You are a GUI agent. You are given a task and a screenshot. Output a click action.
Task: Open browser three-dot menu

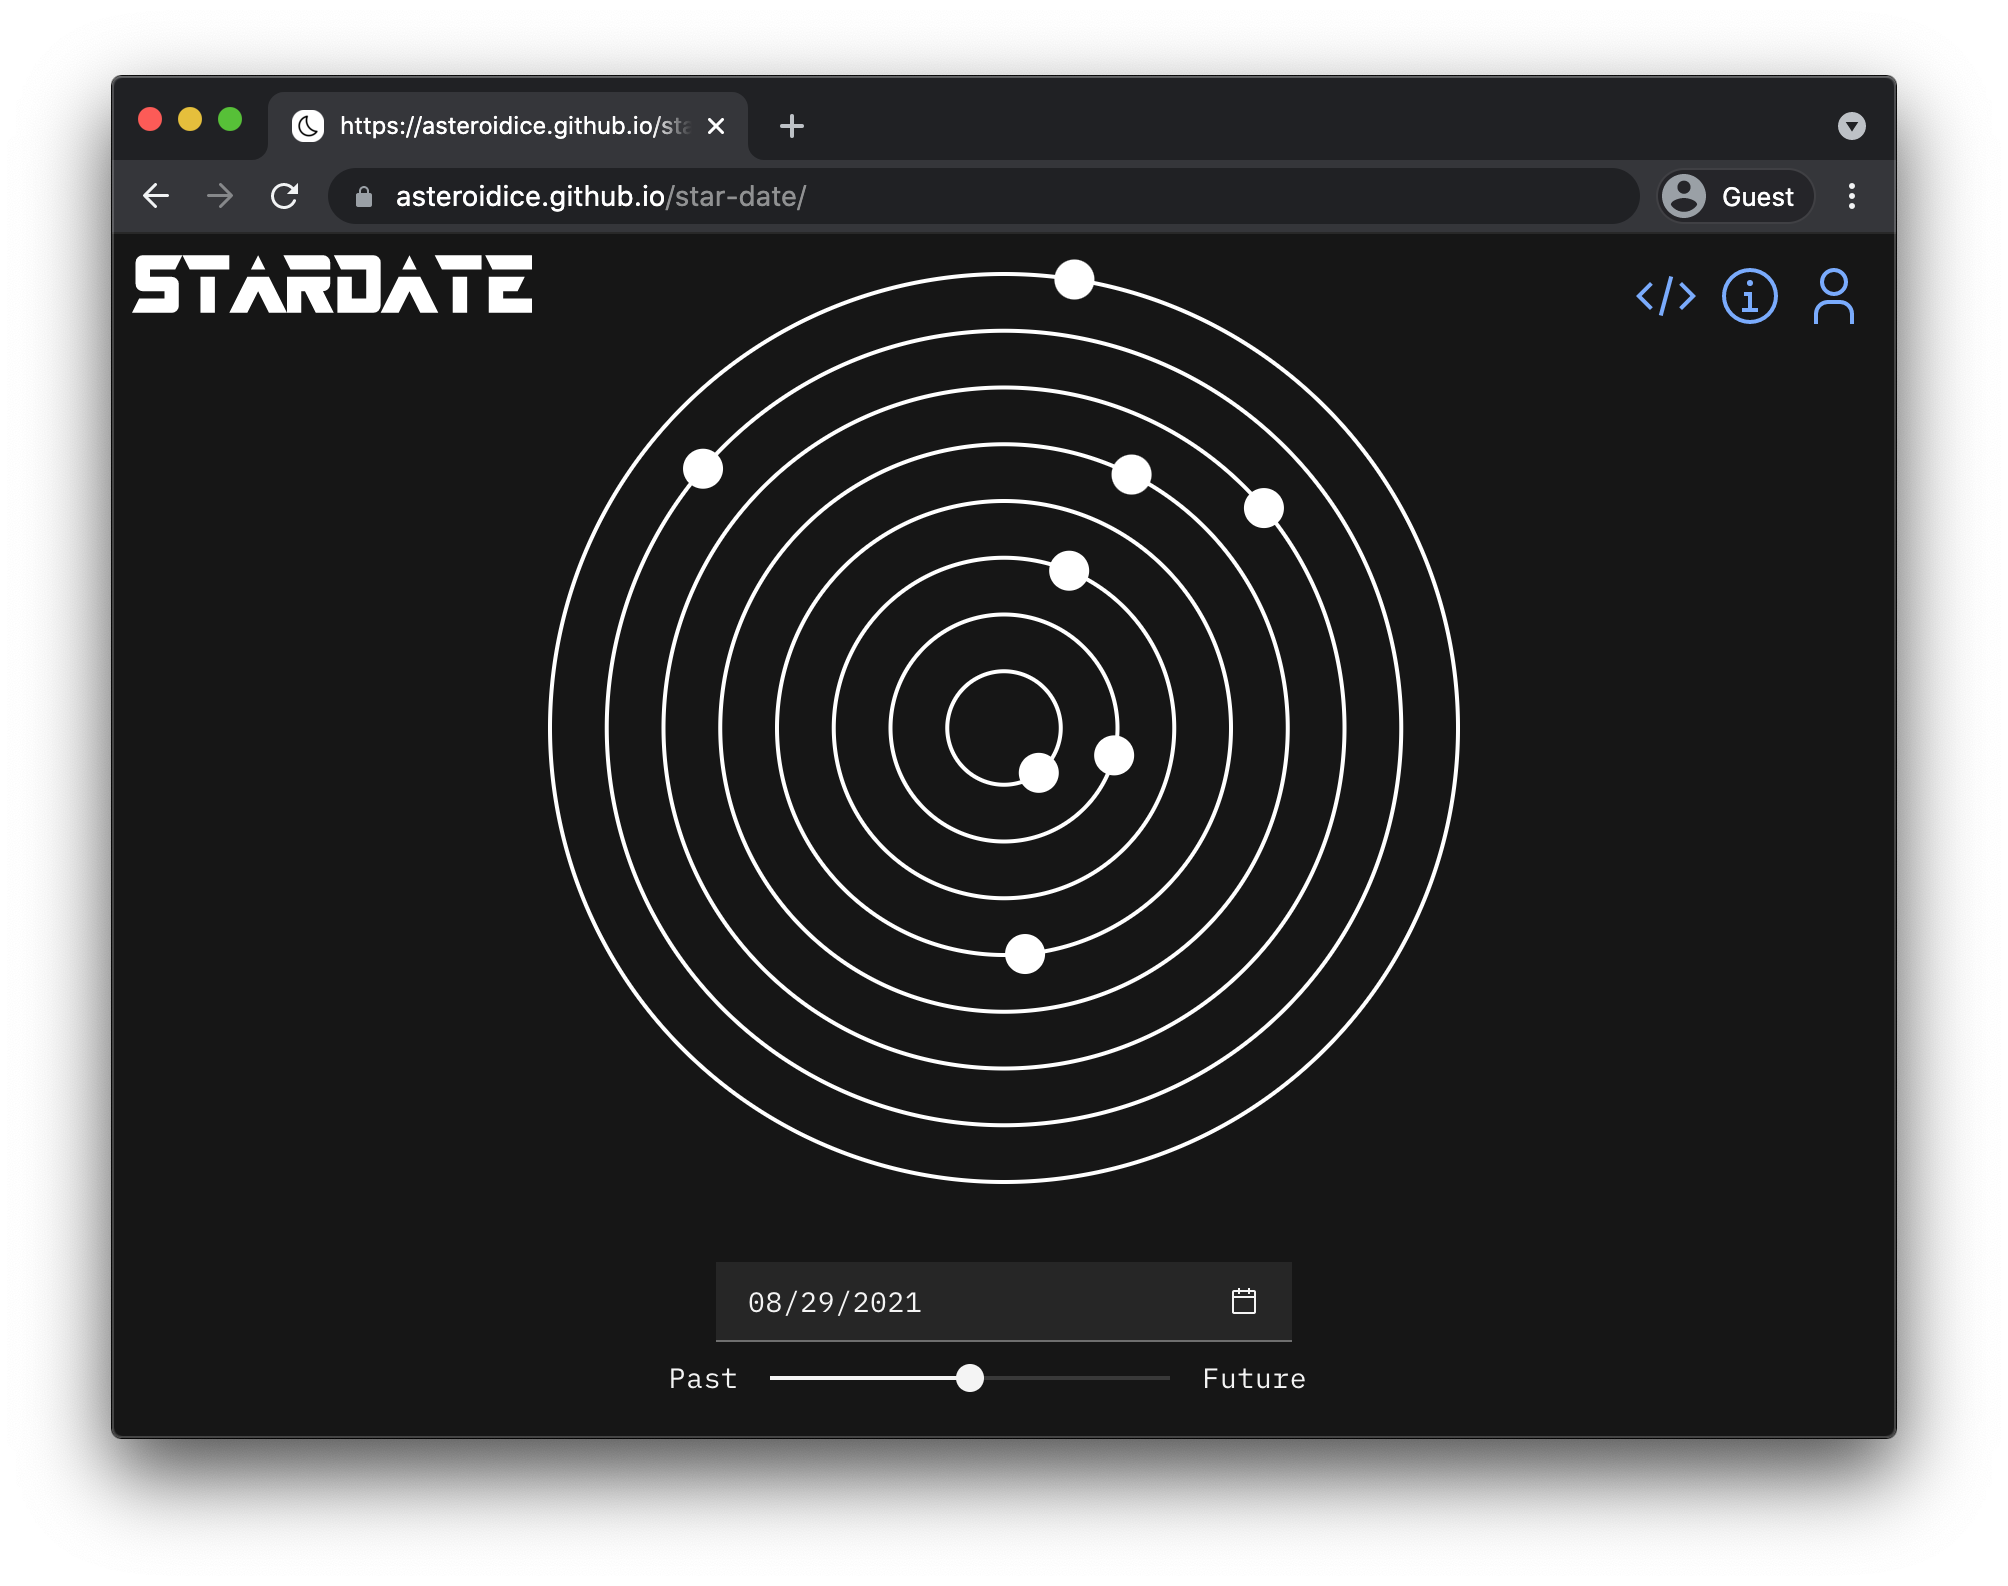coord(1851,196)
